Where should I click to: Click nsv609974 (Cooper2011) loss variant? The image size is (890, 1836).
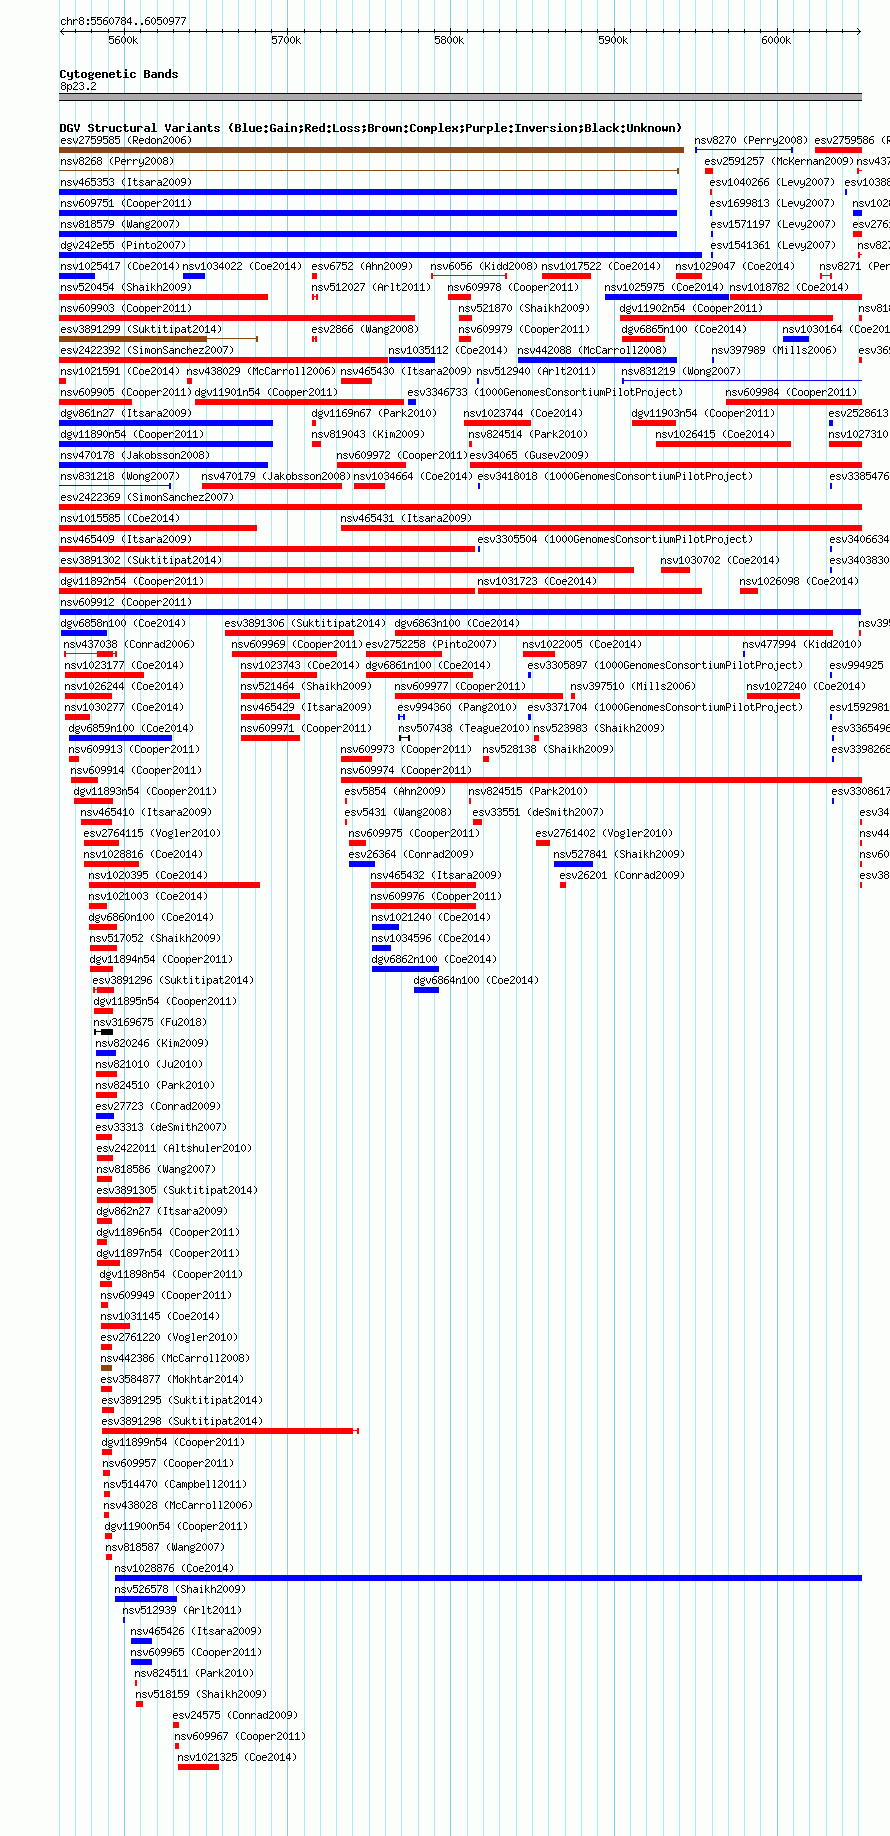pyautogui.click(x=601, y=780)
